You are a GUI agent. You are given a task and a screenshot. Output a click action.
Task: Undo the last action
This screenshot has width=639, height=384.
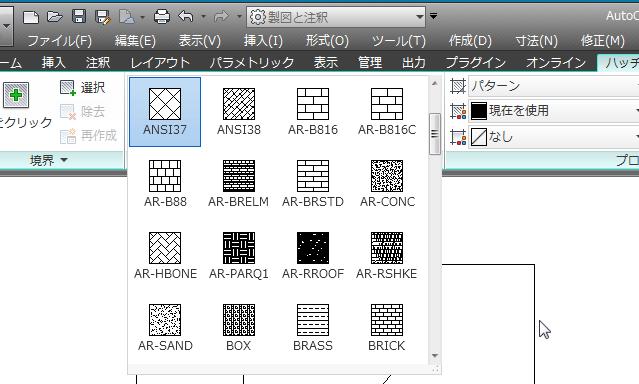click(x=186, y=17)
